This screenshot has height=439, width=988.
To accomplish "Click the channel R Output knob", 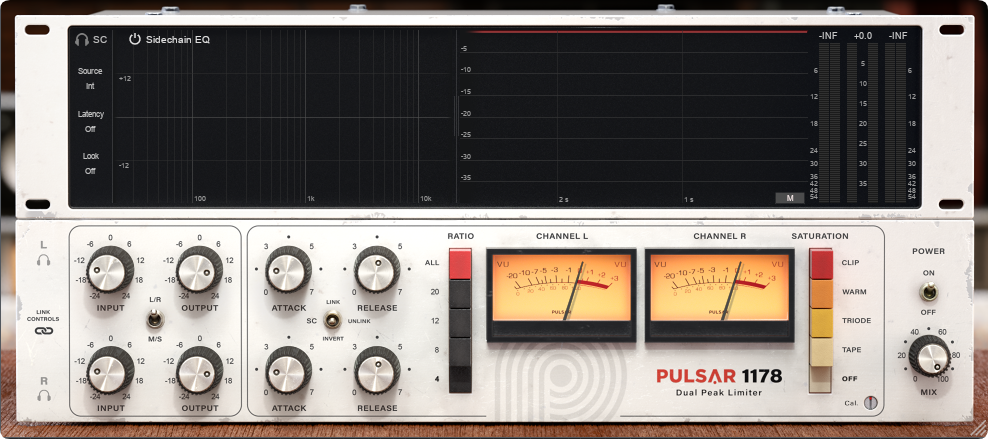I will (x=199, y=370).
